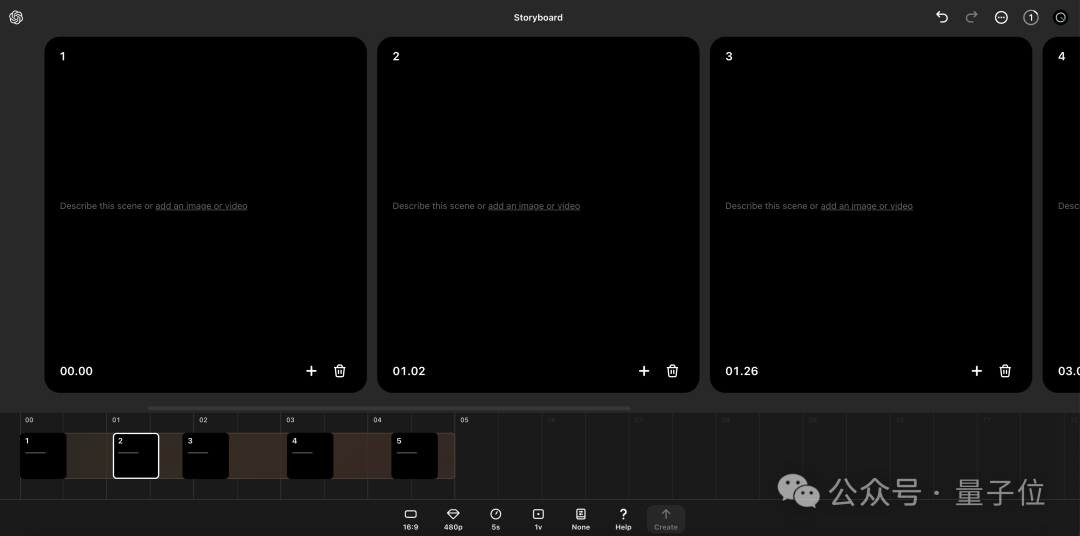Click "add an image or video" in card 1

tap(201, 206)
